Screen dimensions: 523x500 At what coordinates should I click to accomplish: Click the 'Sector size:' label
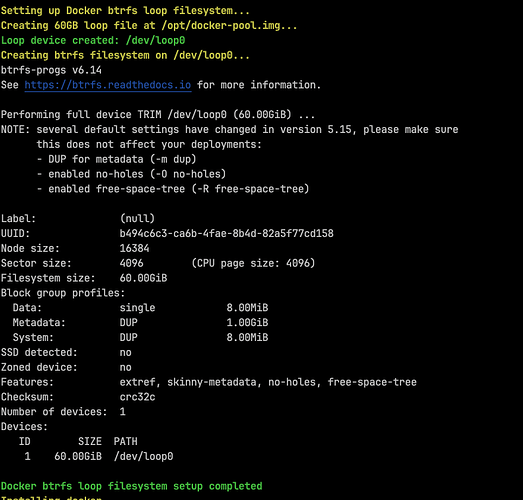pos(36,263)
